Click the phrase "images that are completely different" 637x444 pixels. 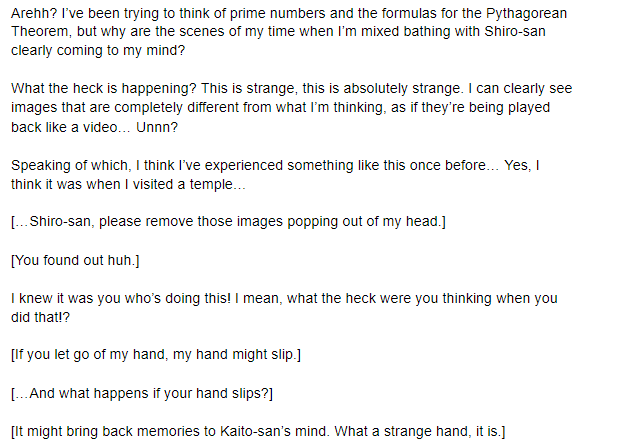point(125,108)
